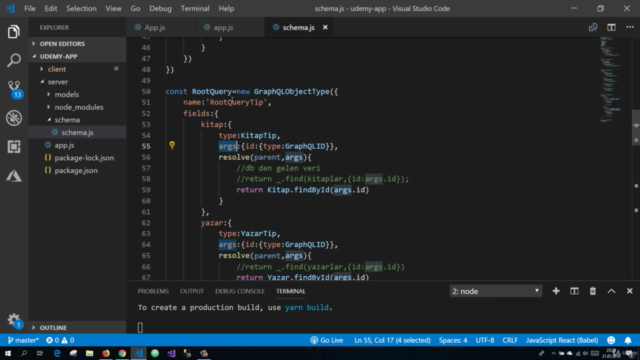
Task: Open package-lock.json in explorer
Action: click(77, 158)
